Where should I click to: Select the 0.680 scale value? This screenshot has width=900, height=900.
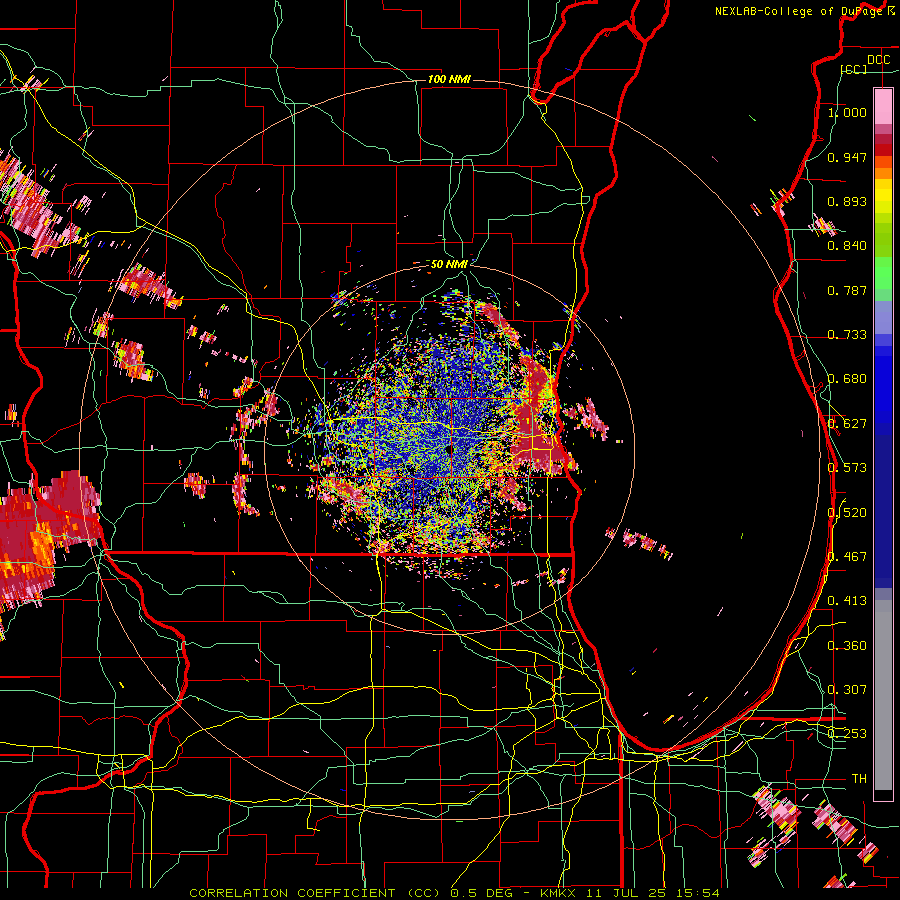(x=847, y=379)
